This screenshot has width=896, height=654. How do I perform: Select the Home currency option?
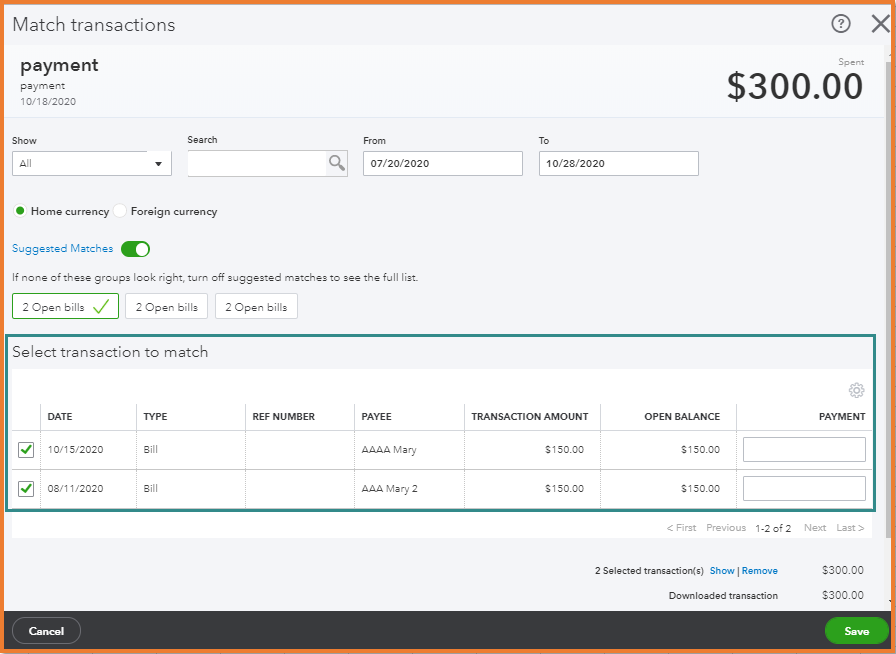coord(19,211)
